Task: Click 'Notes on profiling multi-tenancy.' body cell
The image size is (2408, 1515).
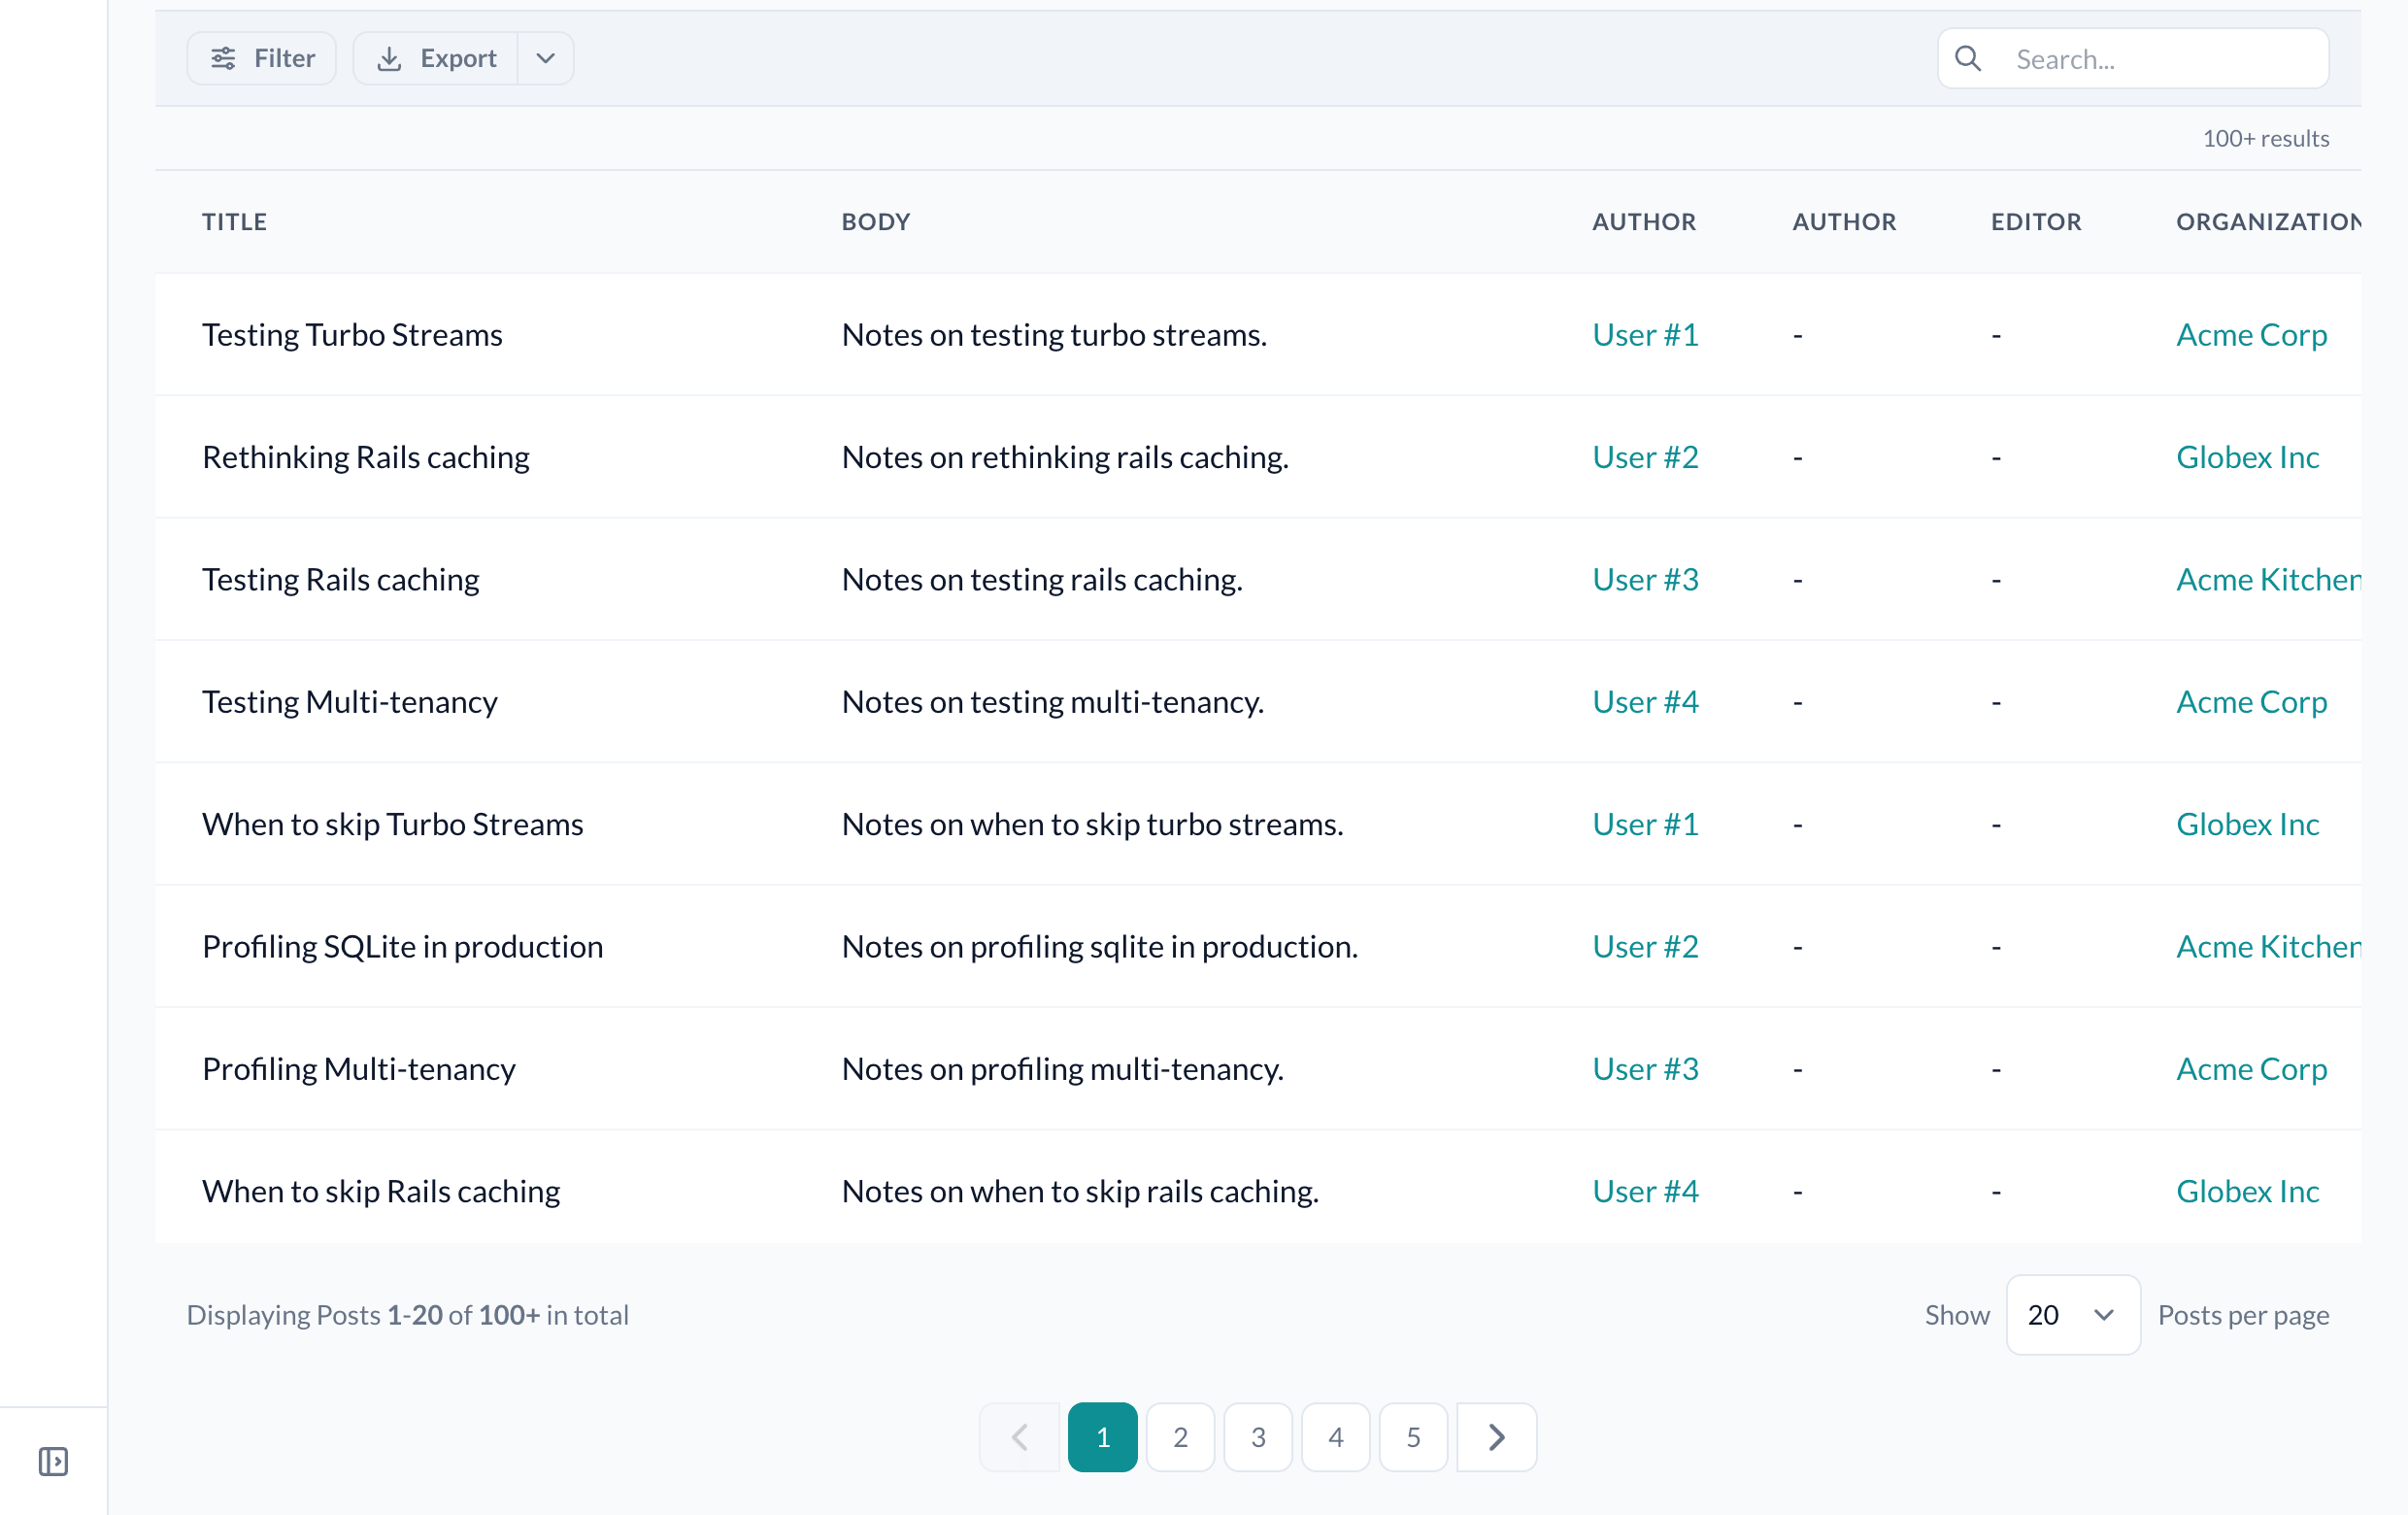Action: tap(1063, 1068)
